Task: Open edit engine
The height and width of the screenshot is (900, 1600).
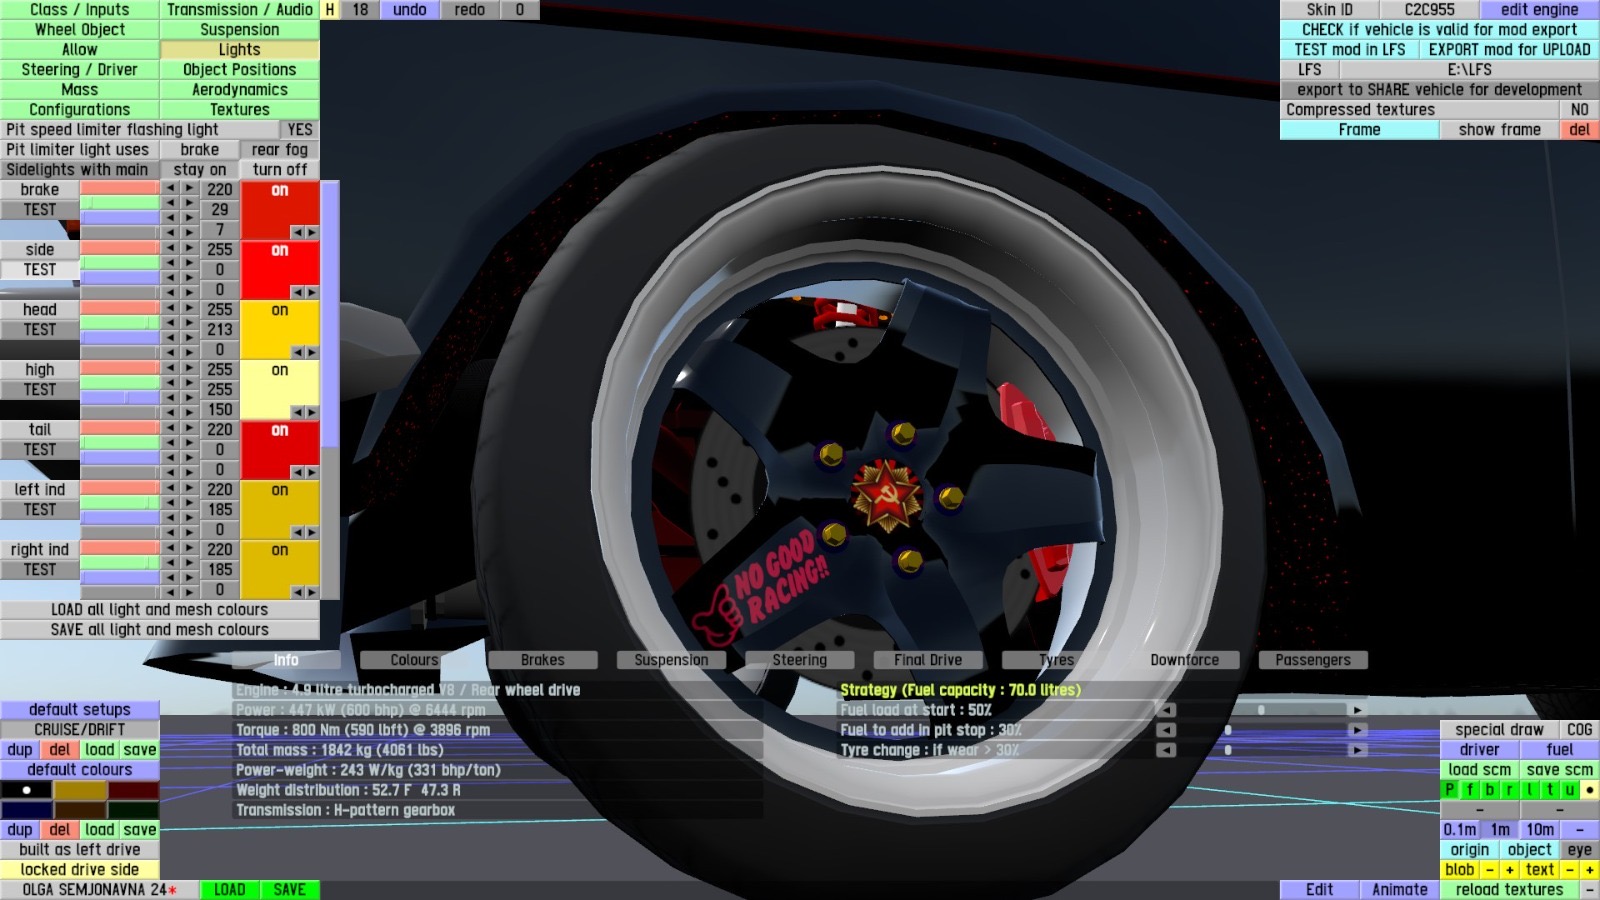Action: click(x=1540, y=10)
